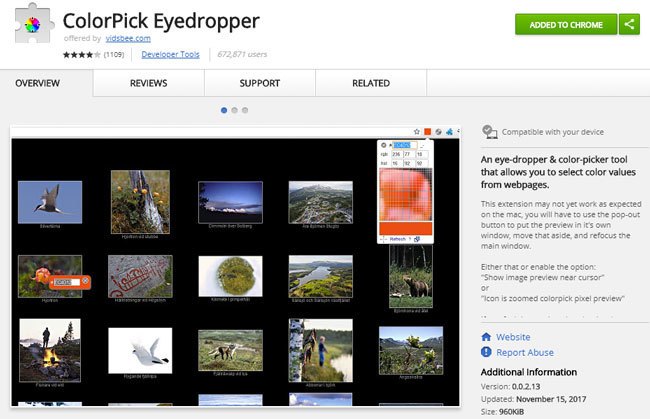Click the campfire silhouette thumbnail
650x419 pixels.
click(50, 350)
